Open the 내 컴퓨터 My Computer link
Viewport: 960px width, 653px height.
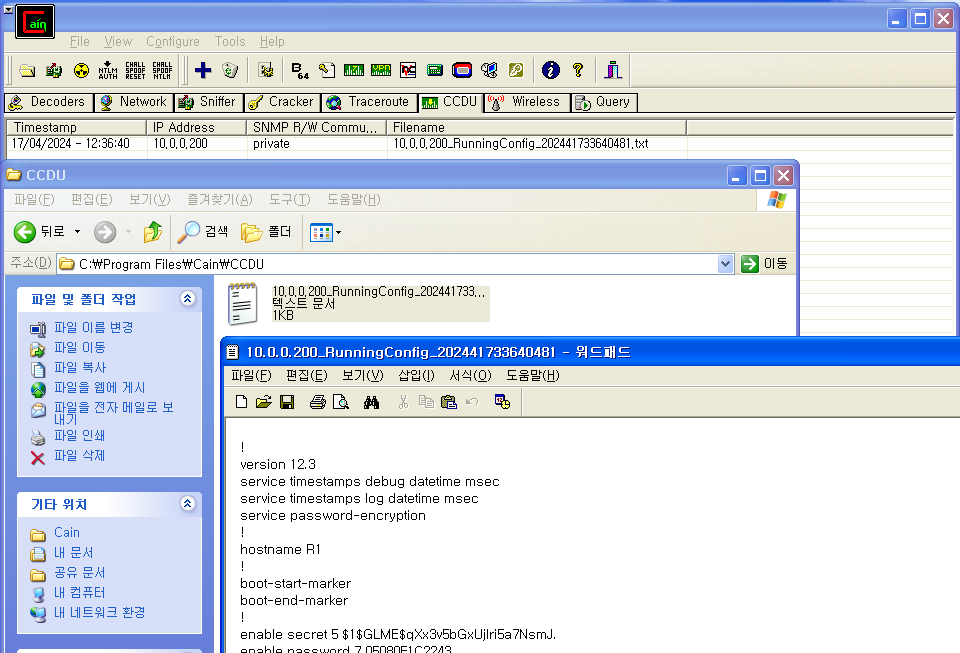tap(80, 592)
